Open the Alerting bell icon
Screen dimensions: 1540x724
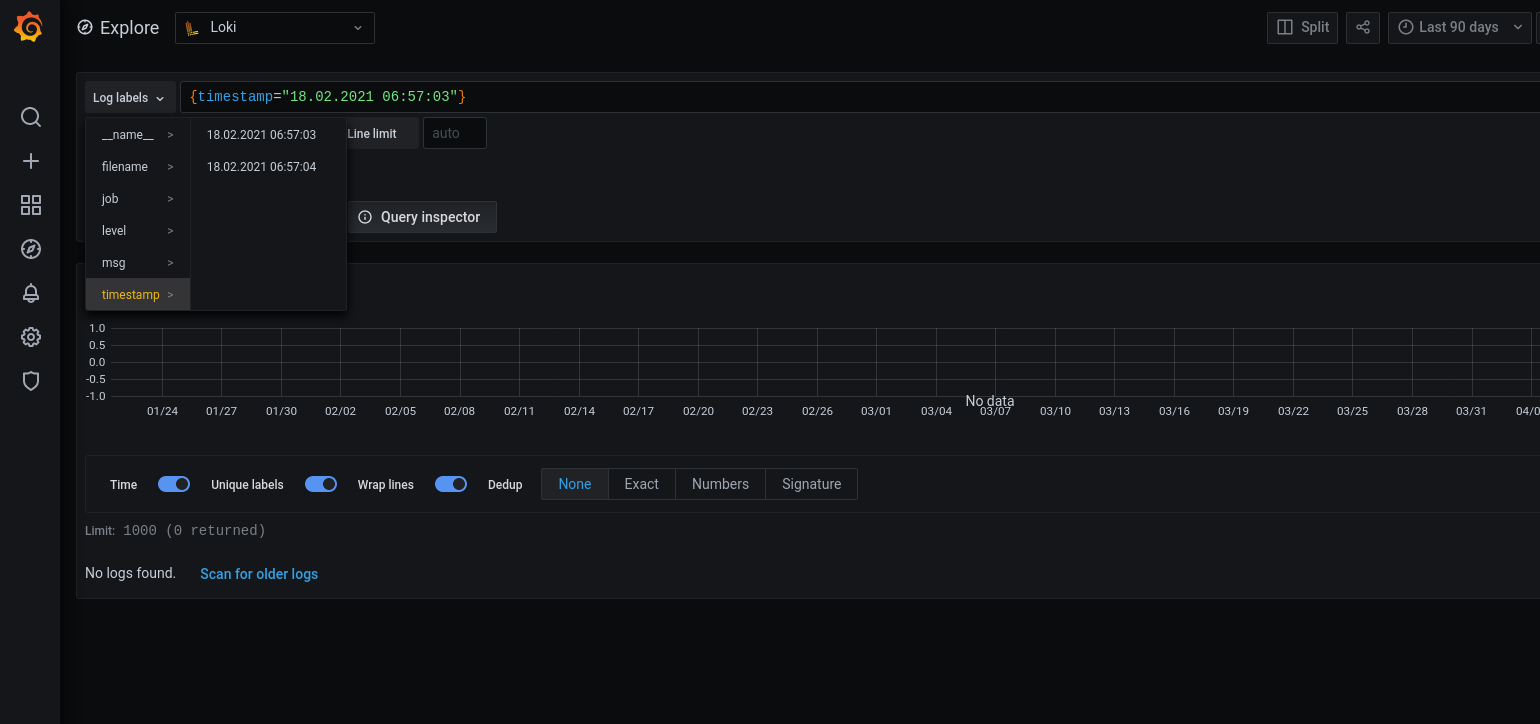pos(30,293)
